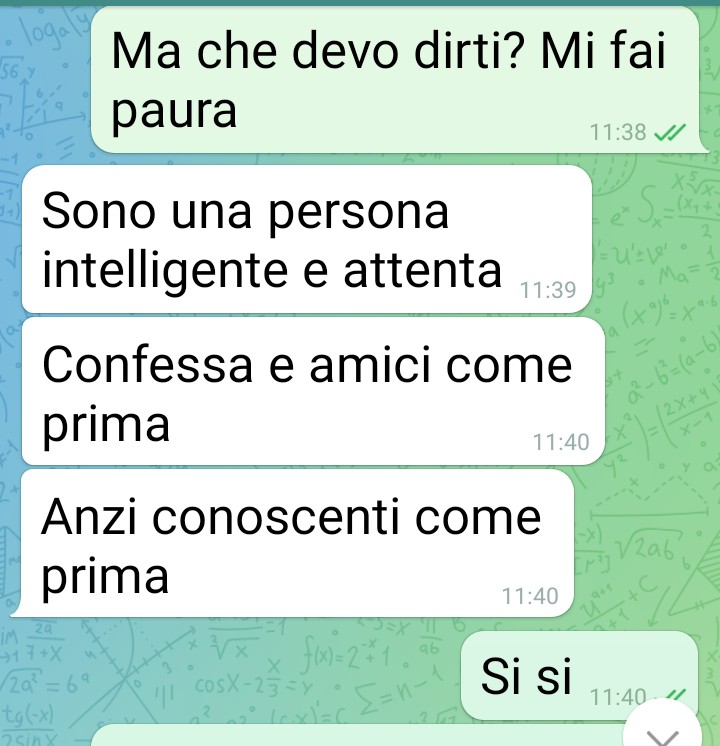Click 11:40 timestamp on "Anzi conoscenti" message
The height and width of the screenshot is (746, 720).
click(530, 596)
